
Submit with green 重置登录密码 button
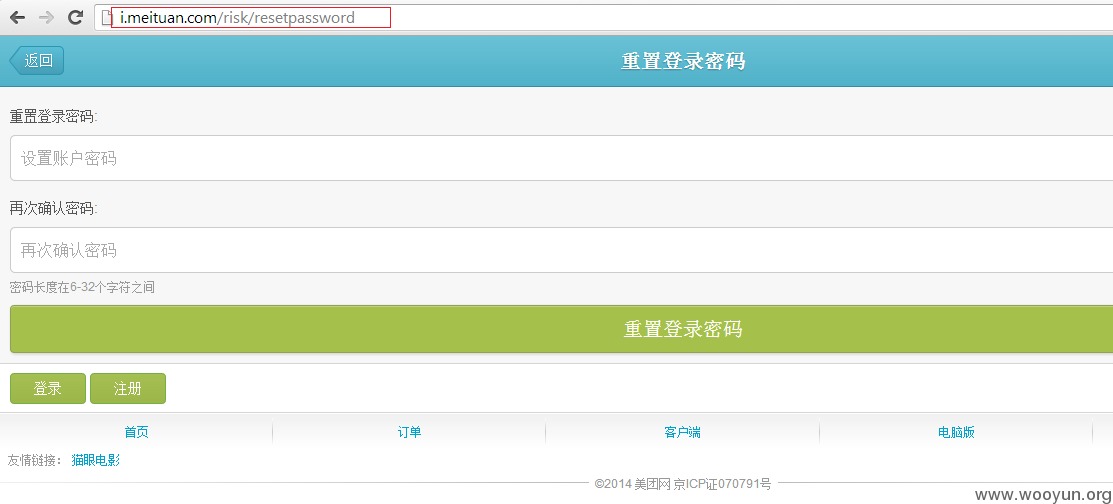(561, 329)
